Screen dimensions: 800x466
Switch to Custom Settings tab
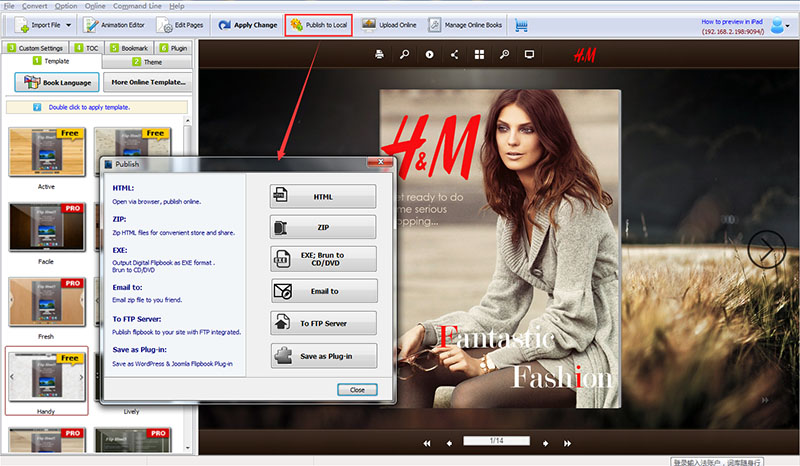(35, 48)
